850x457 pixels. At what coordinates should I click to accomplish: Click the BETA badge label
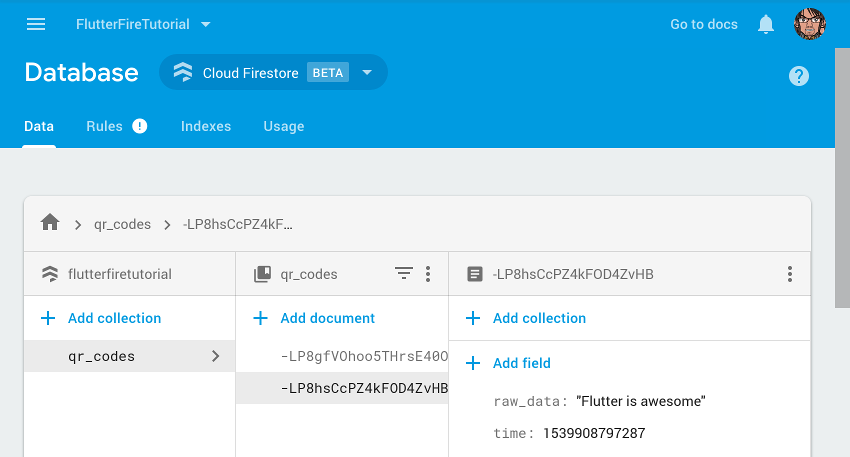(x=328, y=73)
